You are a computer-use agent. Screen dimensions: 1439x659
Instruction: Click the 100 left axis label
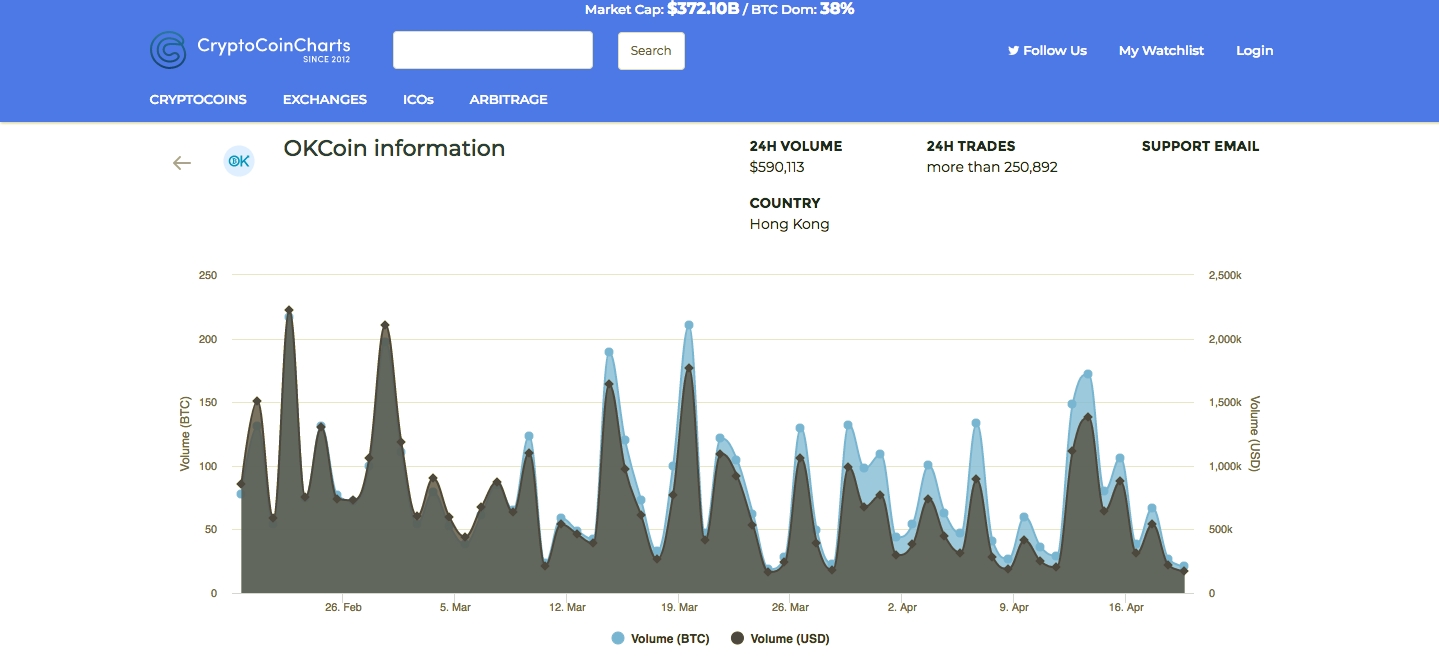click(208, 466)
